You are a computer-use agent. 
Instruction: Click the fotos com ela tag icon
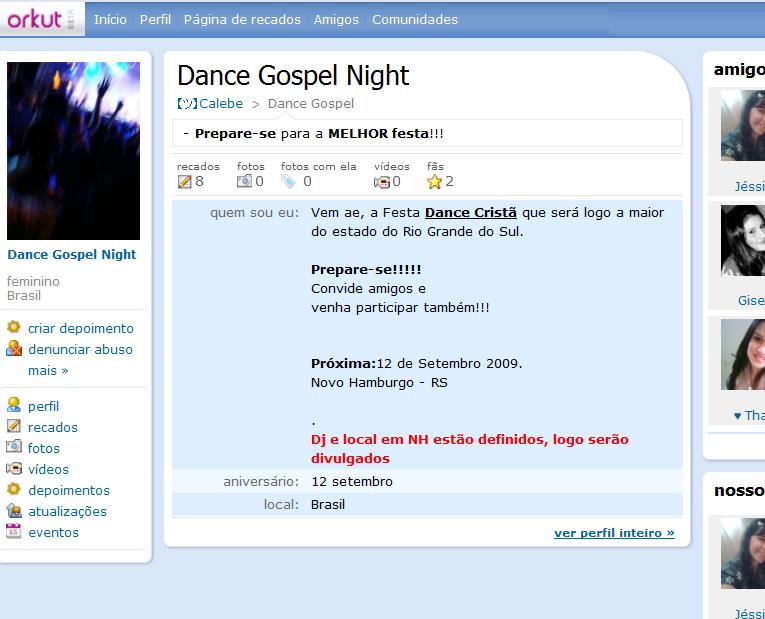tap(289, 181)
